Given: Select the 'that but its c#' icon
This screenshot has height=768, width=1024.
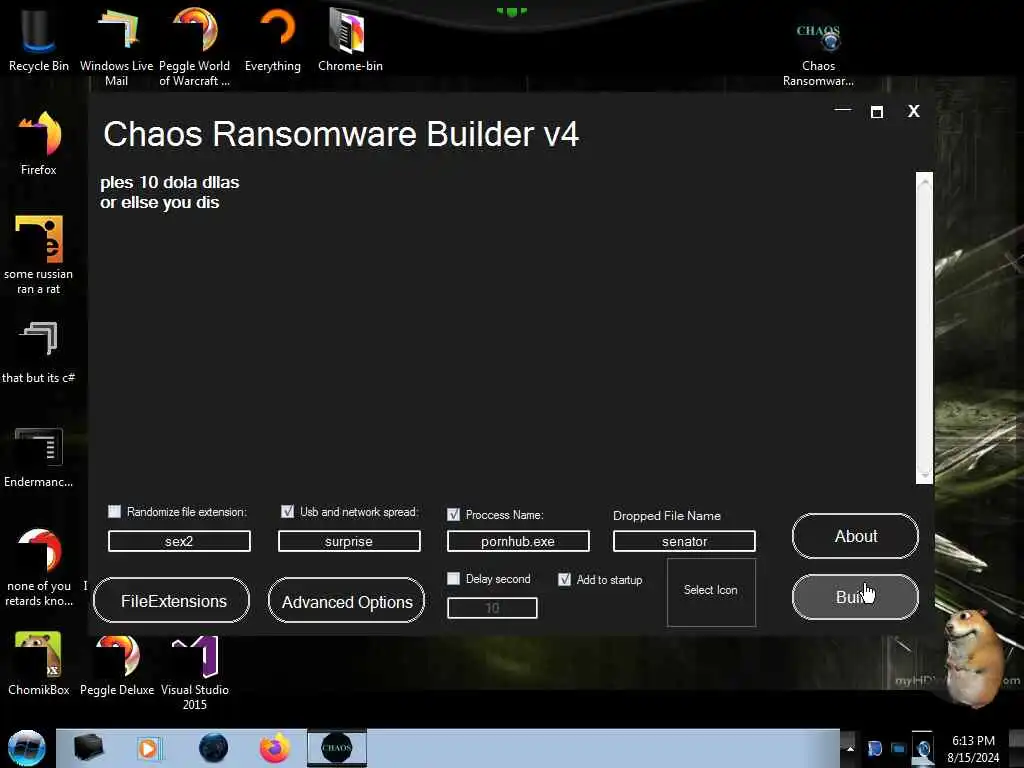Looking at the screenshot, I should [39, 353].
